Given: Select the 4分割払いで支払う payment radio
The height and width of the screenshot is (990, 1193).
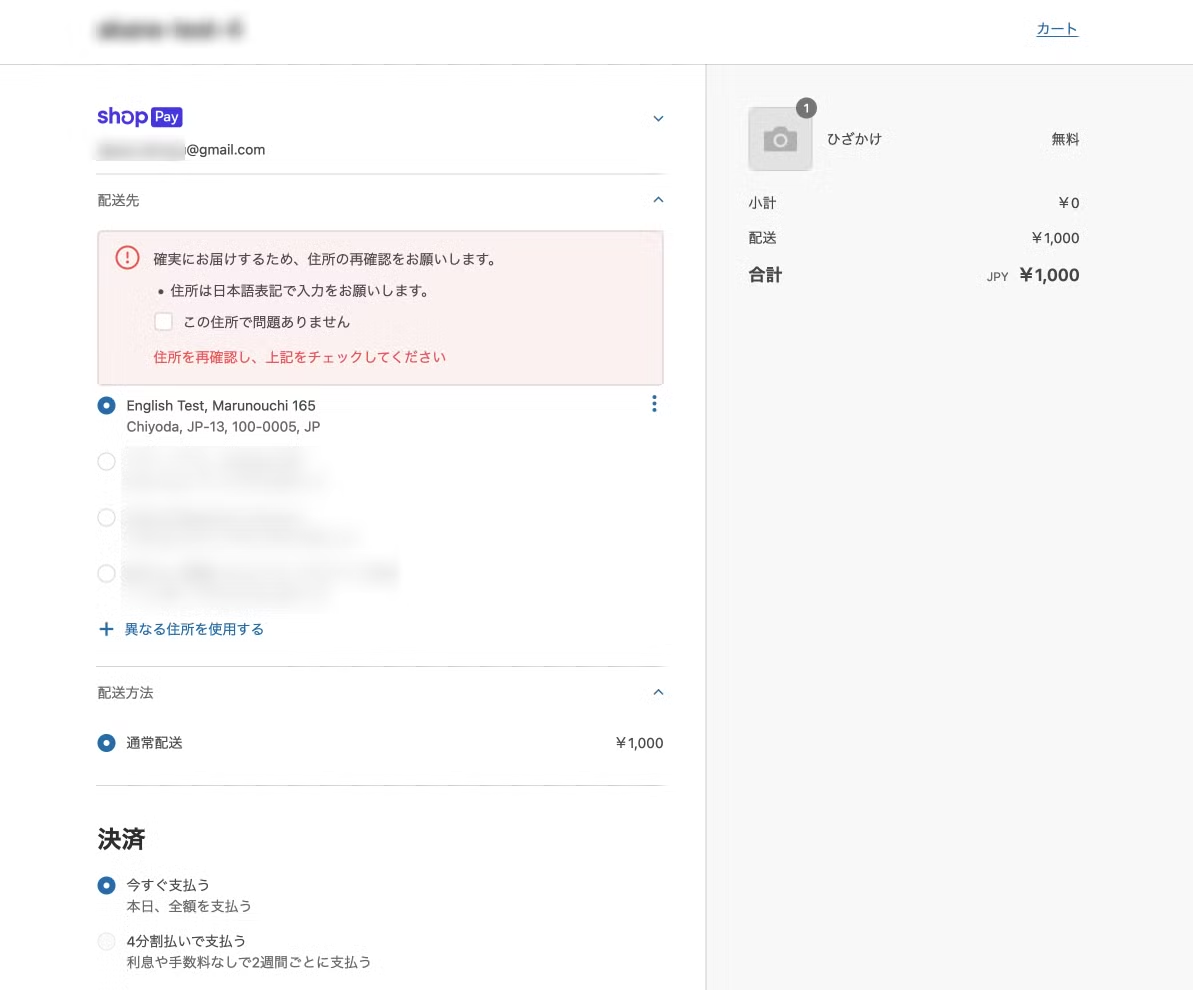Looking at the screenshot, I should [x=107, y=941].
